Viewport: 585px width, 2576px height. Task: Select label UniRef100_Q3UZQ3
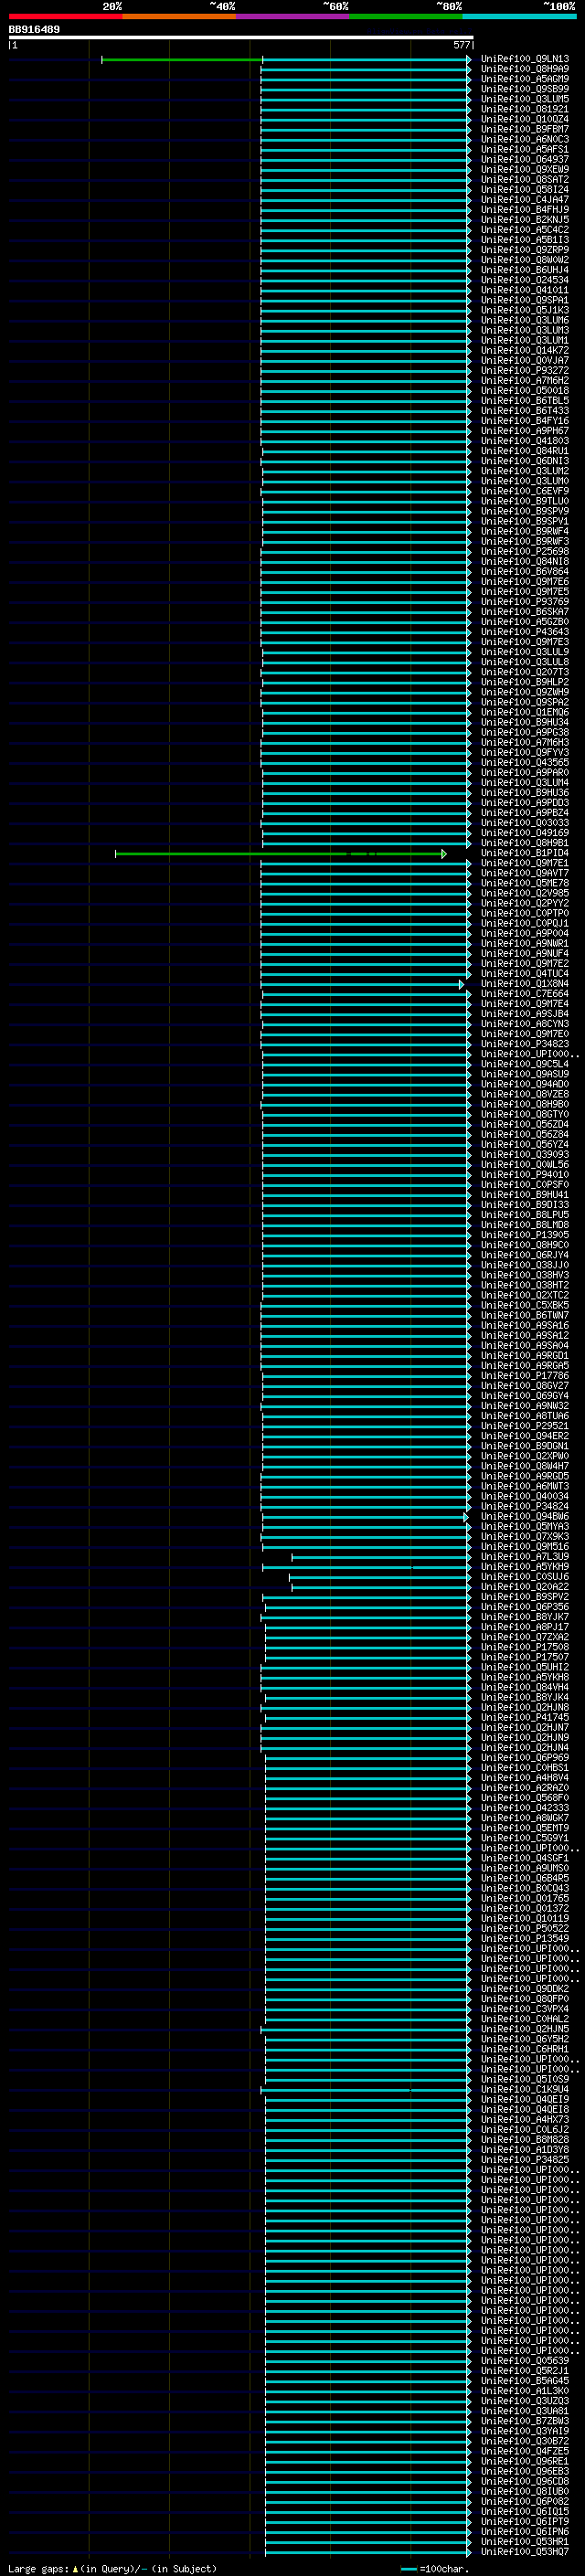[525, 2400]
